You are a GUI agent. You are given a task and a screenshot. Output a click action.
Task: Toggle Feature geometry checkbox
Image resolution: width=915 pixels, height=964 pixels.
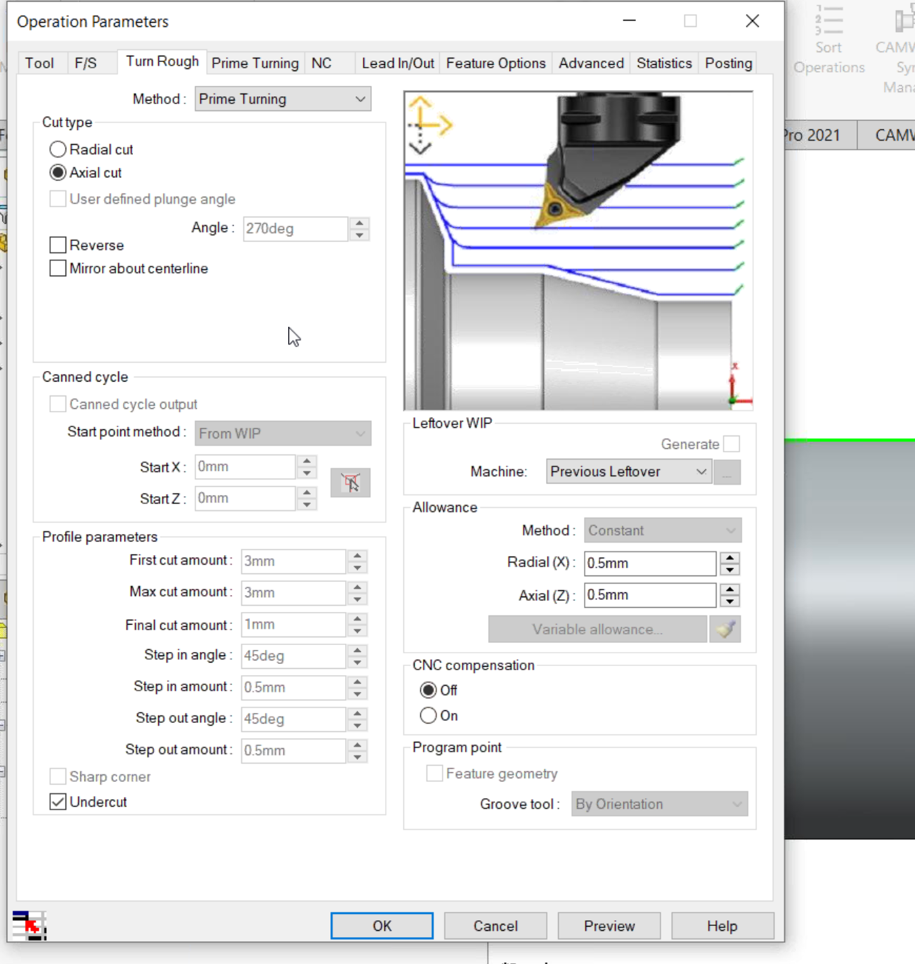[435, 773]
